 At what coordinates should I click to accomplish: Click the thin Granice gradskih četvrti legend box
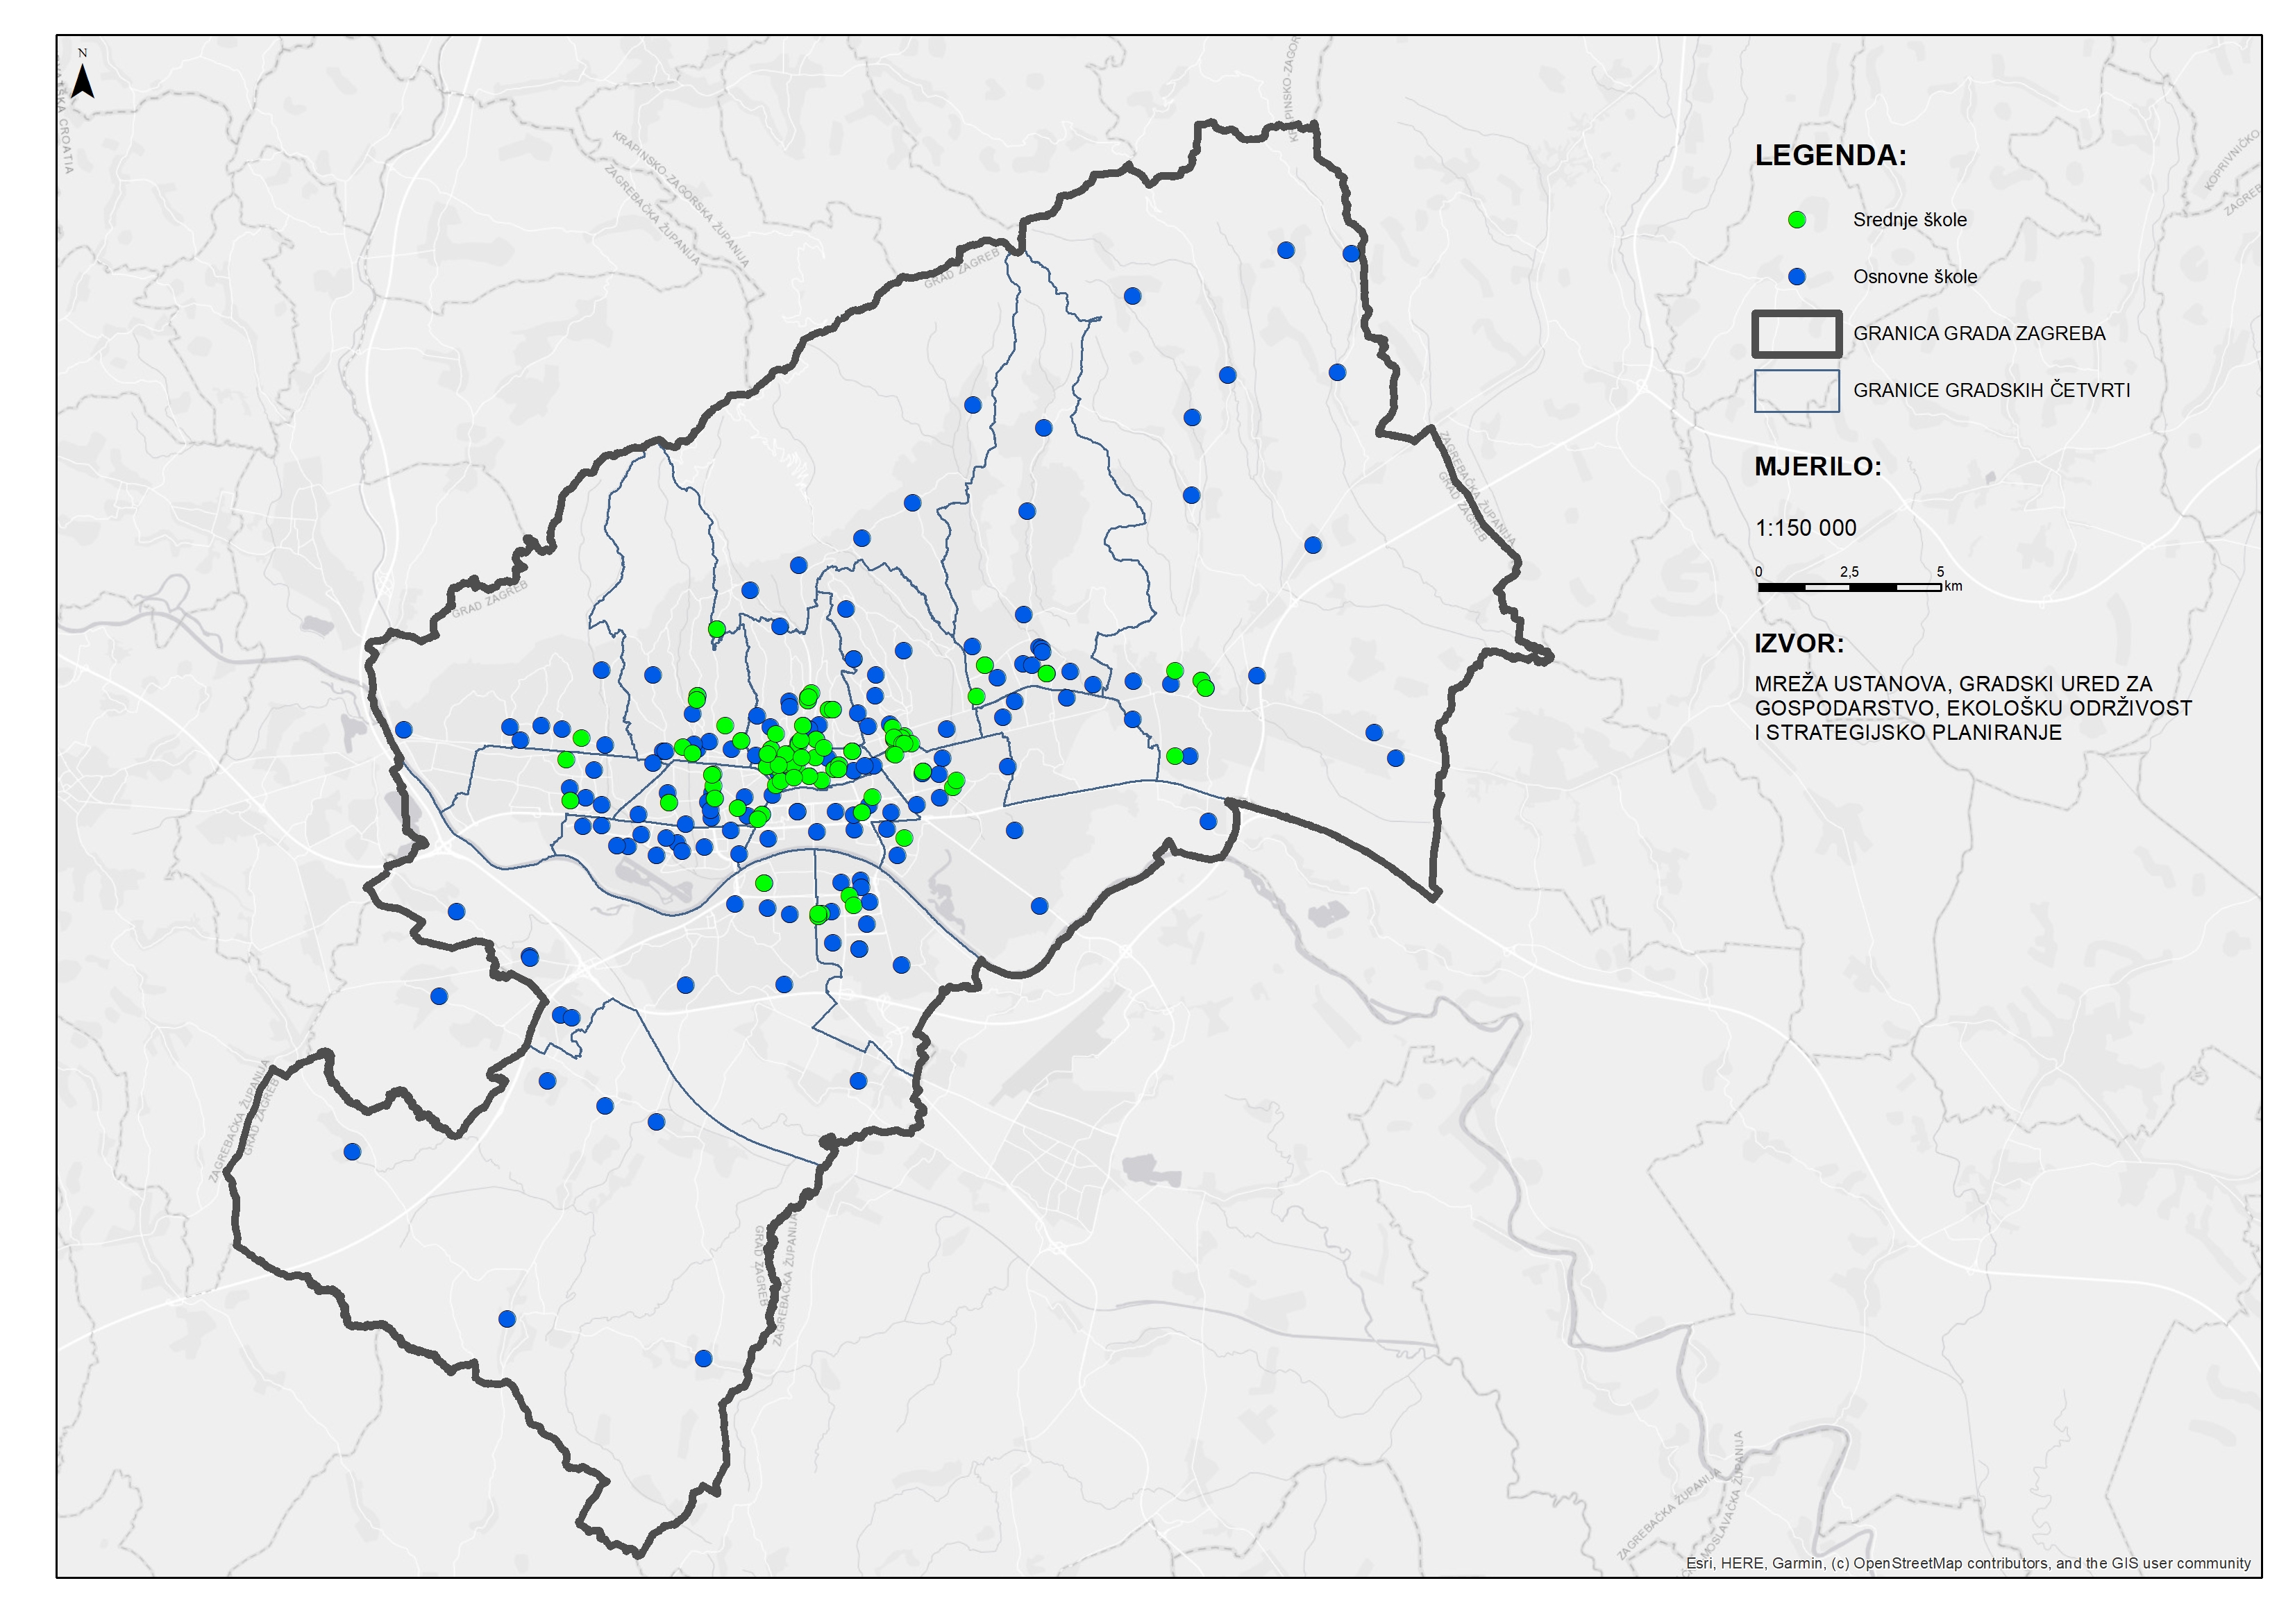pyautogui.click(x=1796, y=391)
